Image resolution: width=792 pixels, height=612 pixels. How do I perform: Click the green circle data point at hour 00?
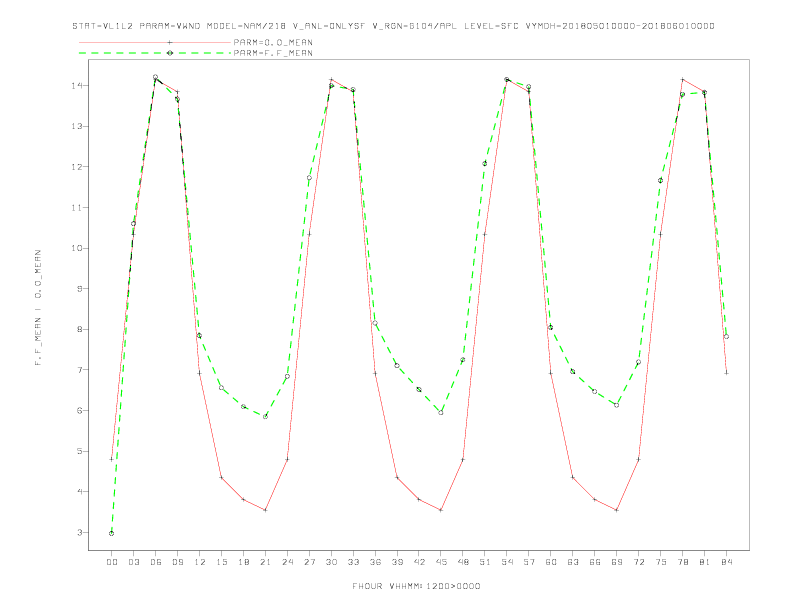(112, 533)
